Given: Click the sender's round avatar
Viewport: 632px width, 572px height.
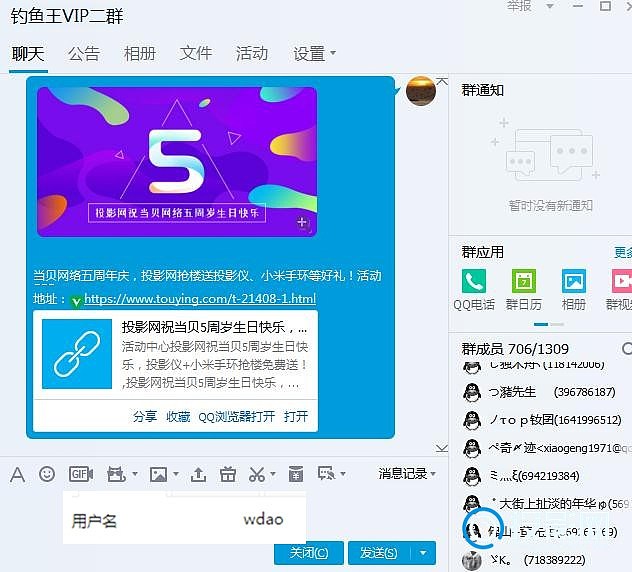Looking at the screenshot, I should point(420,91).
